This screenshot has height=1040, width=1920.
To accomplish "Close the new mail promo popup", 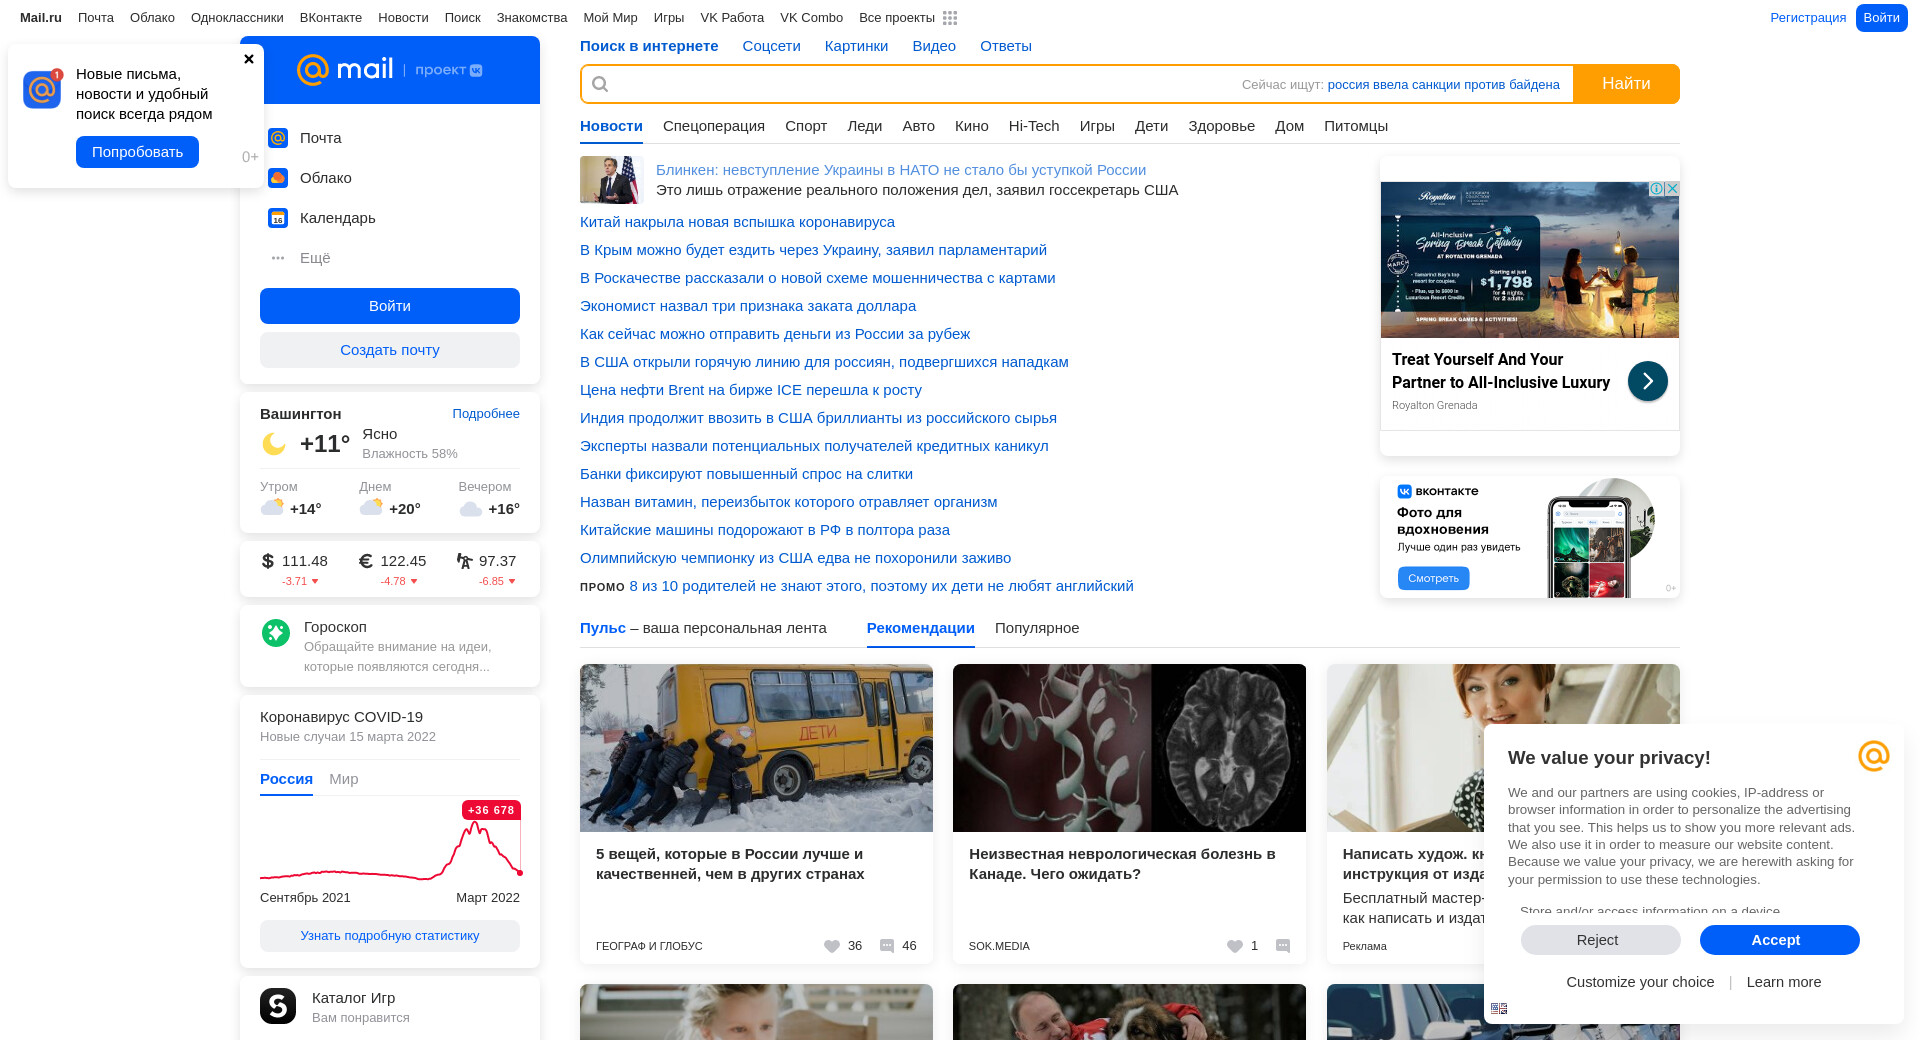I will [249, 59].
